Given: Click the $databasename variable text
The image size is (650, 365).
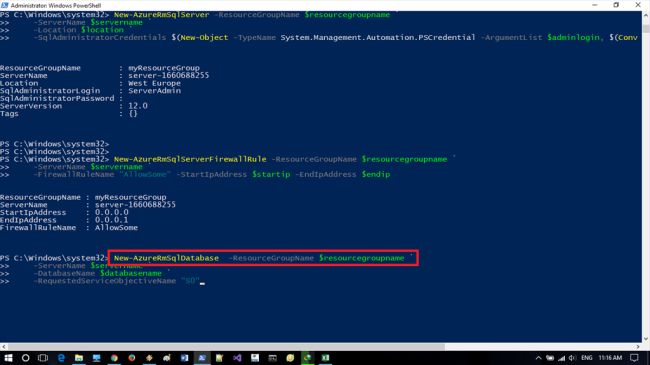Looking at the screenshot, I should coord(131,273).
